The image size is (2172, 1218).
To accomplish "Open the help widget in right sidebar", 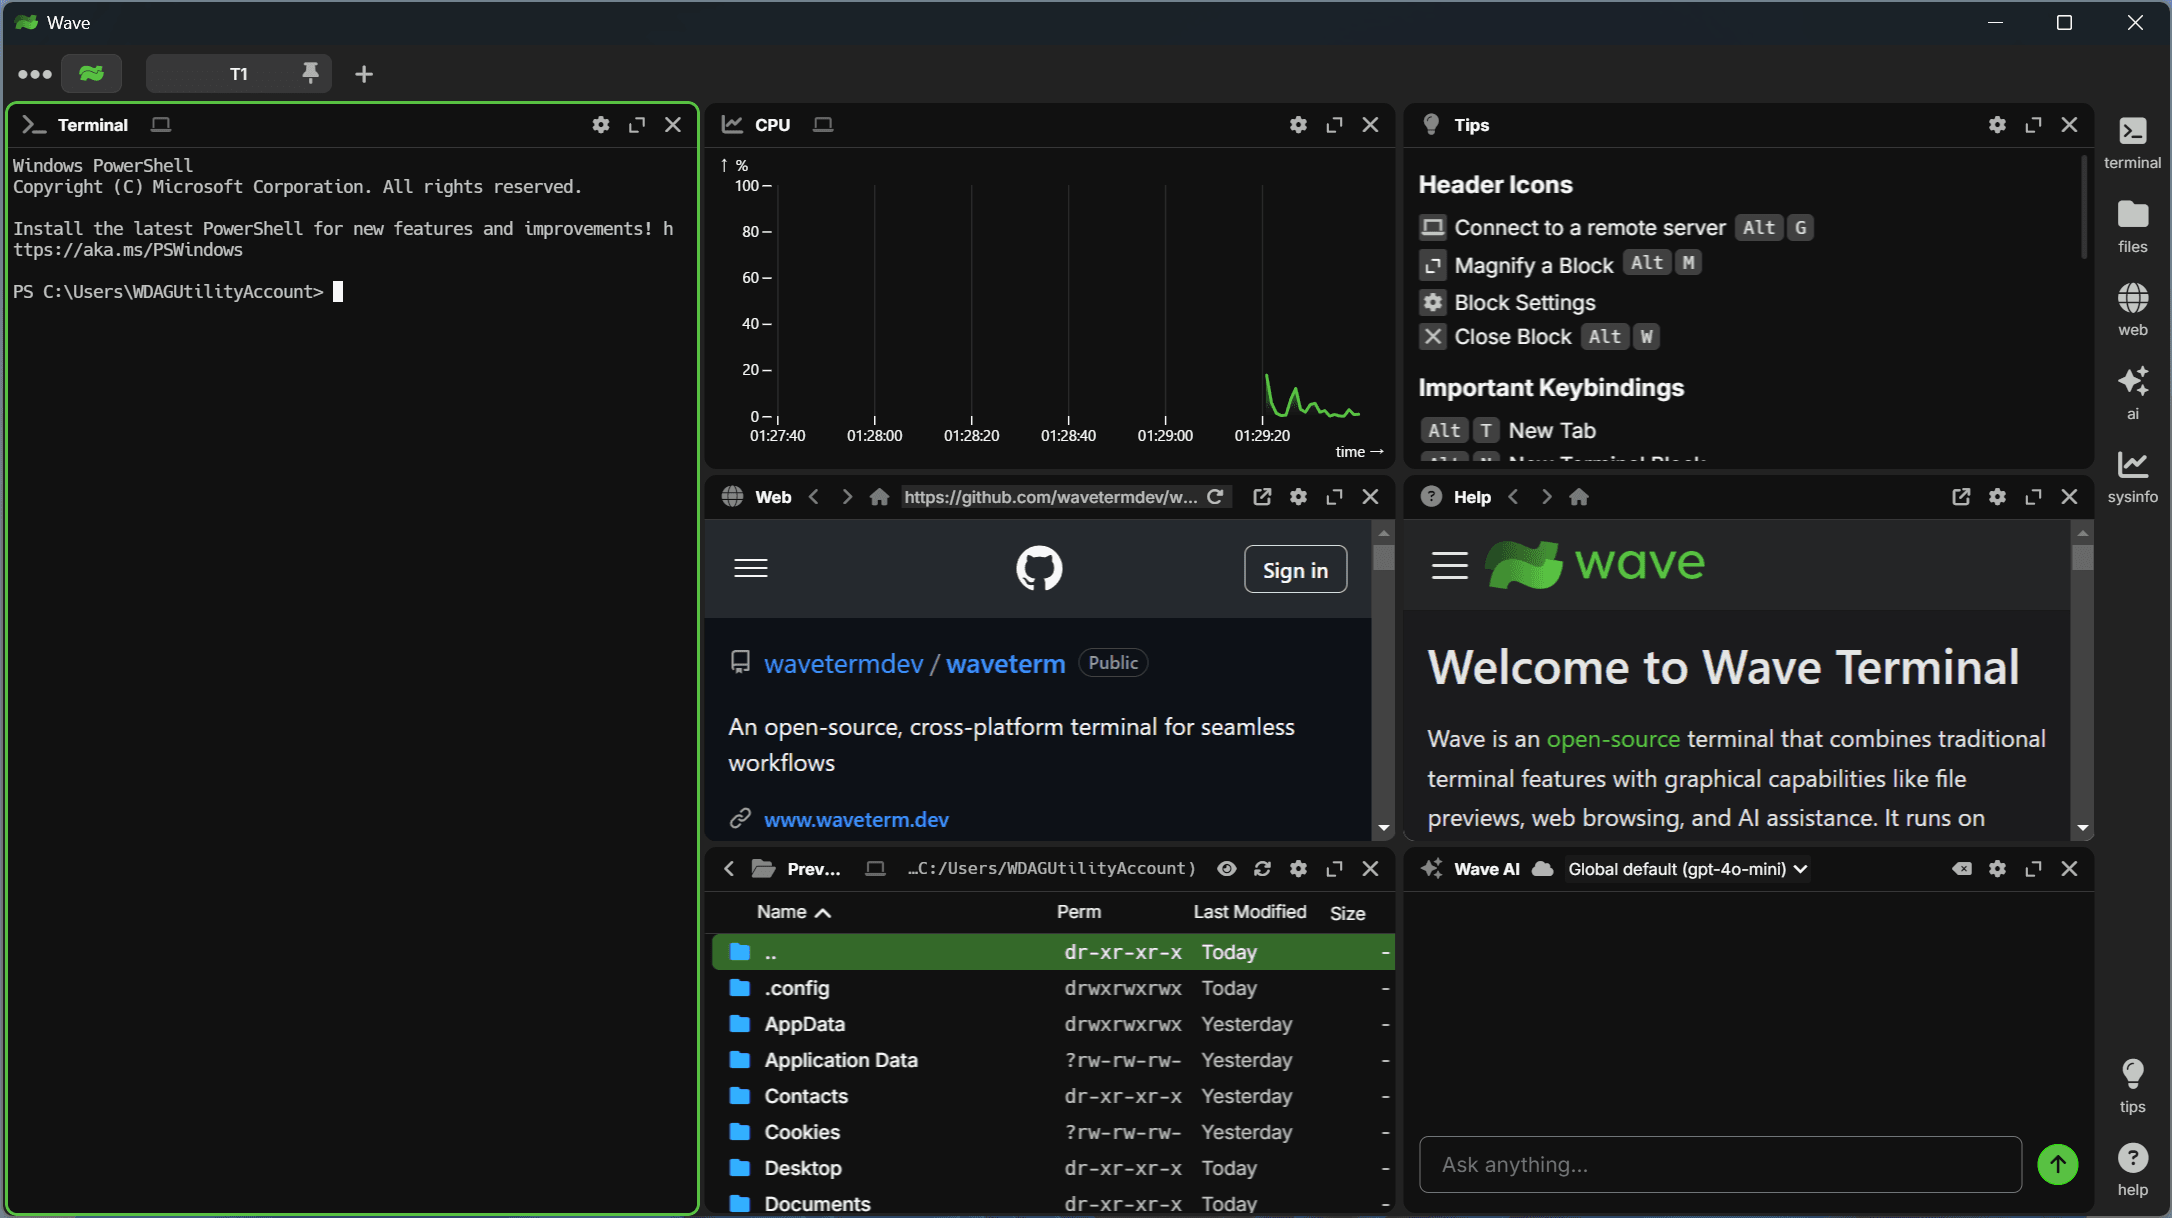I will 2132,1170.
